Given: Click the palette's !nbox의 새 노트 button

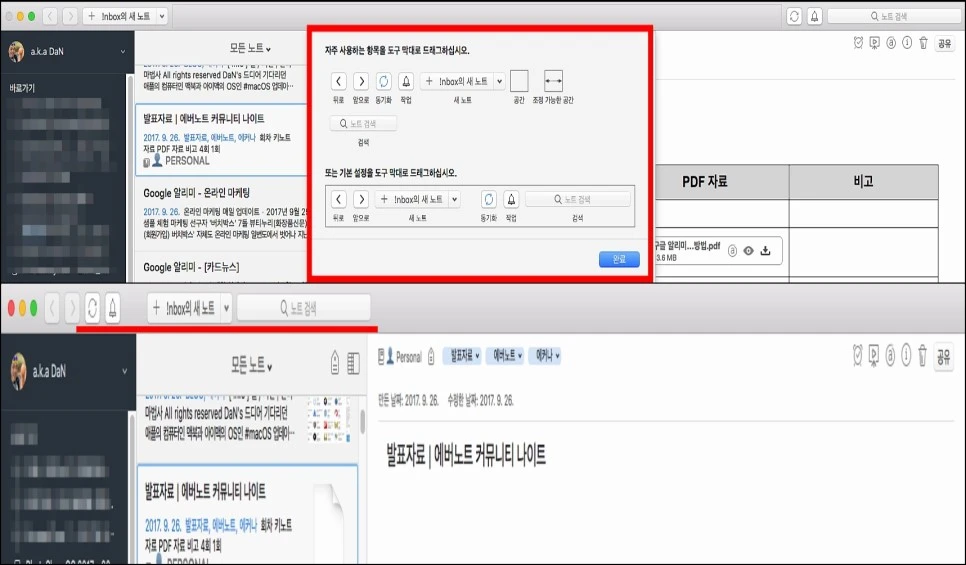Looking at the screenshot, I should (x=457, y=81).
